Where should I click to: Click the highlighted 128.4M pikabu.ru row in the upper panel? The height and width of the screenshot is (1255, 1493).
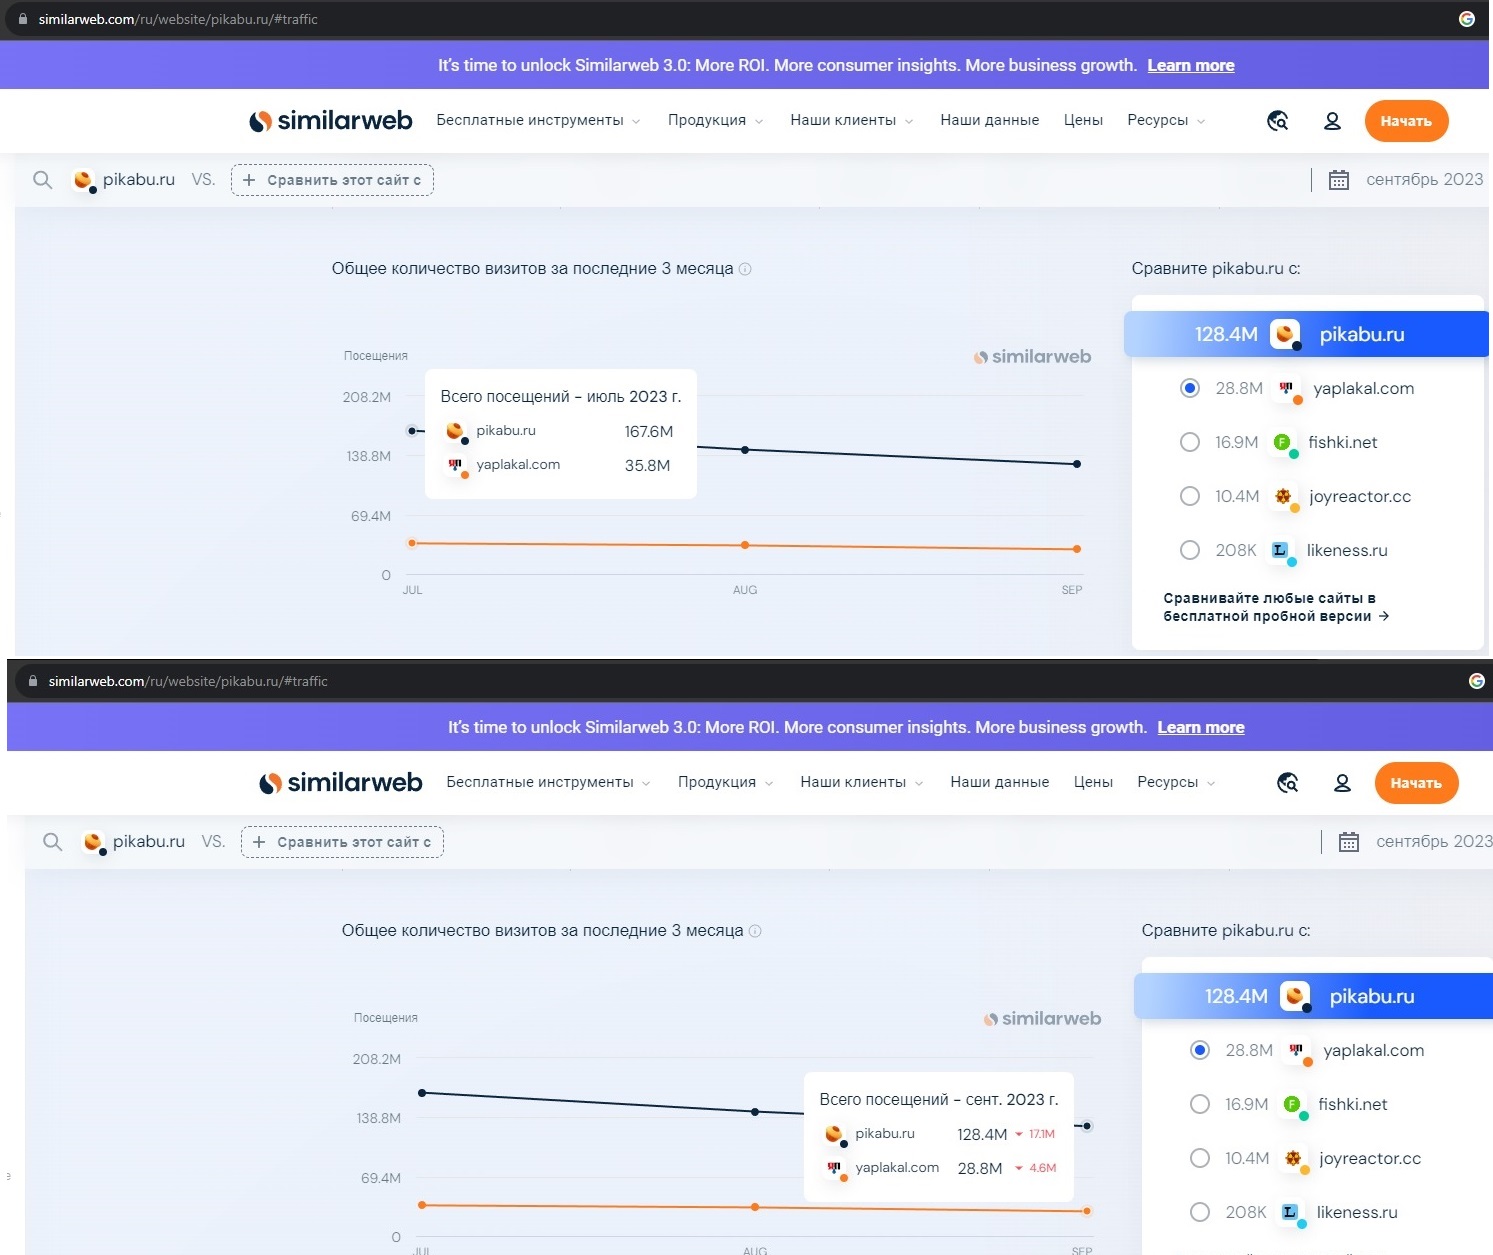coord(1307,334)
